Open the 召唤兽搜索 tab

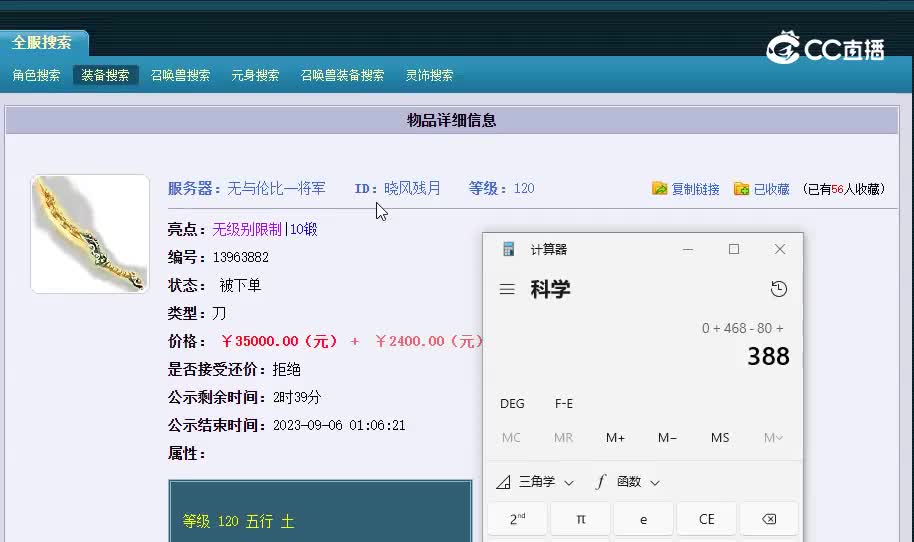tap(180, 75)
